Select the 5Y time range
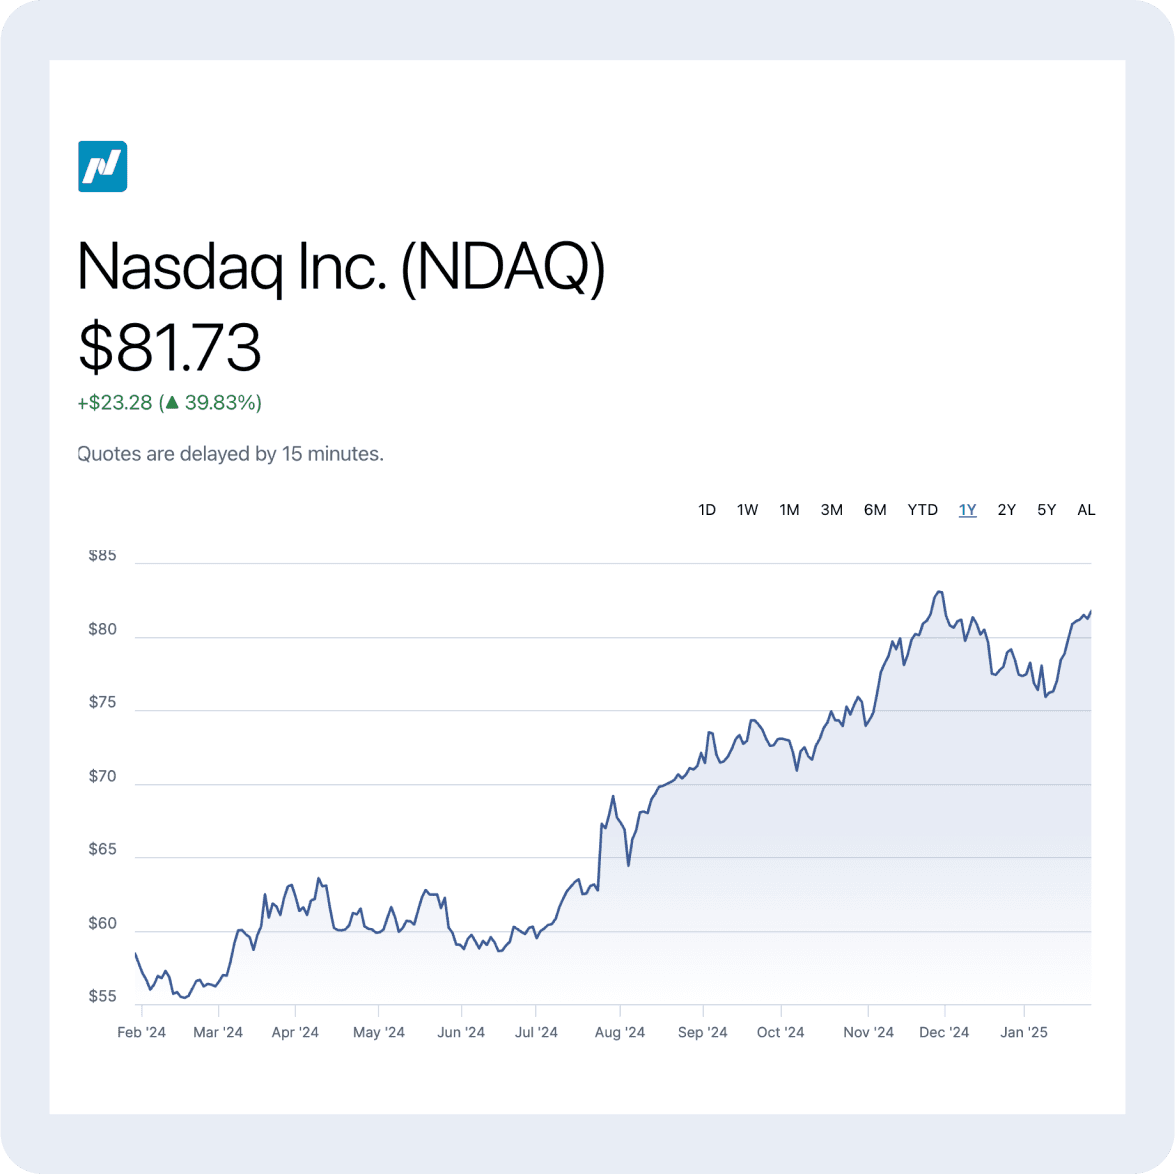This screenshot has width=1175, height=1174. [x=1046, y=510]
